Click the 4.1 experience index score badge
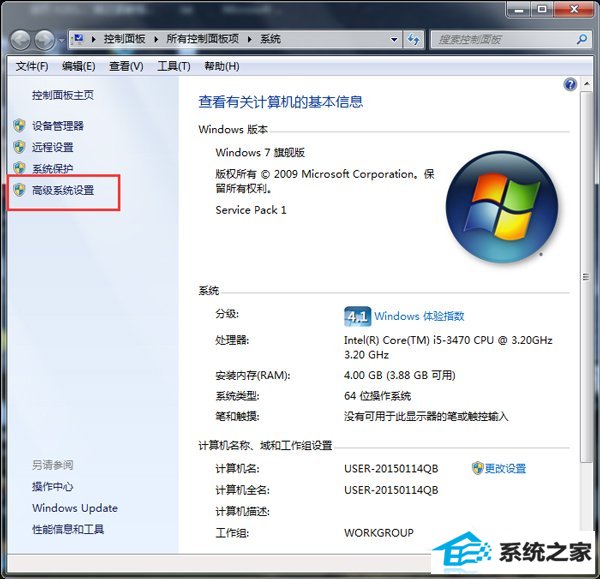Image resolution: width=600 pixels, height=579 pixels. point(357,316)
